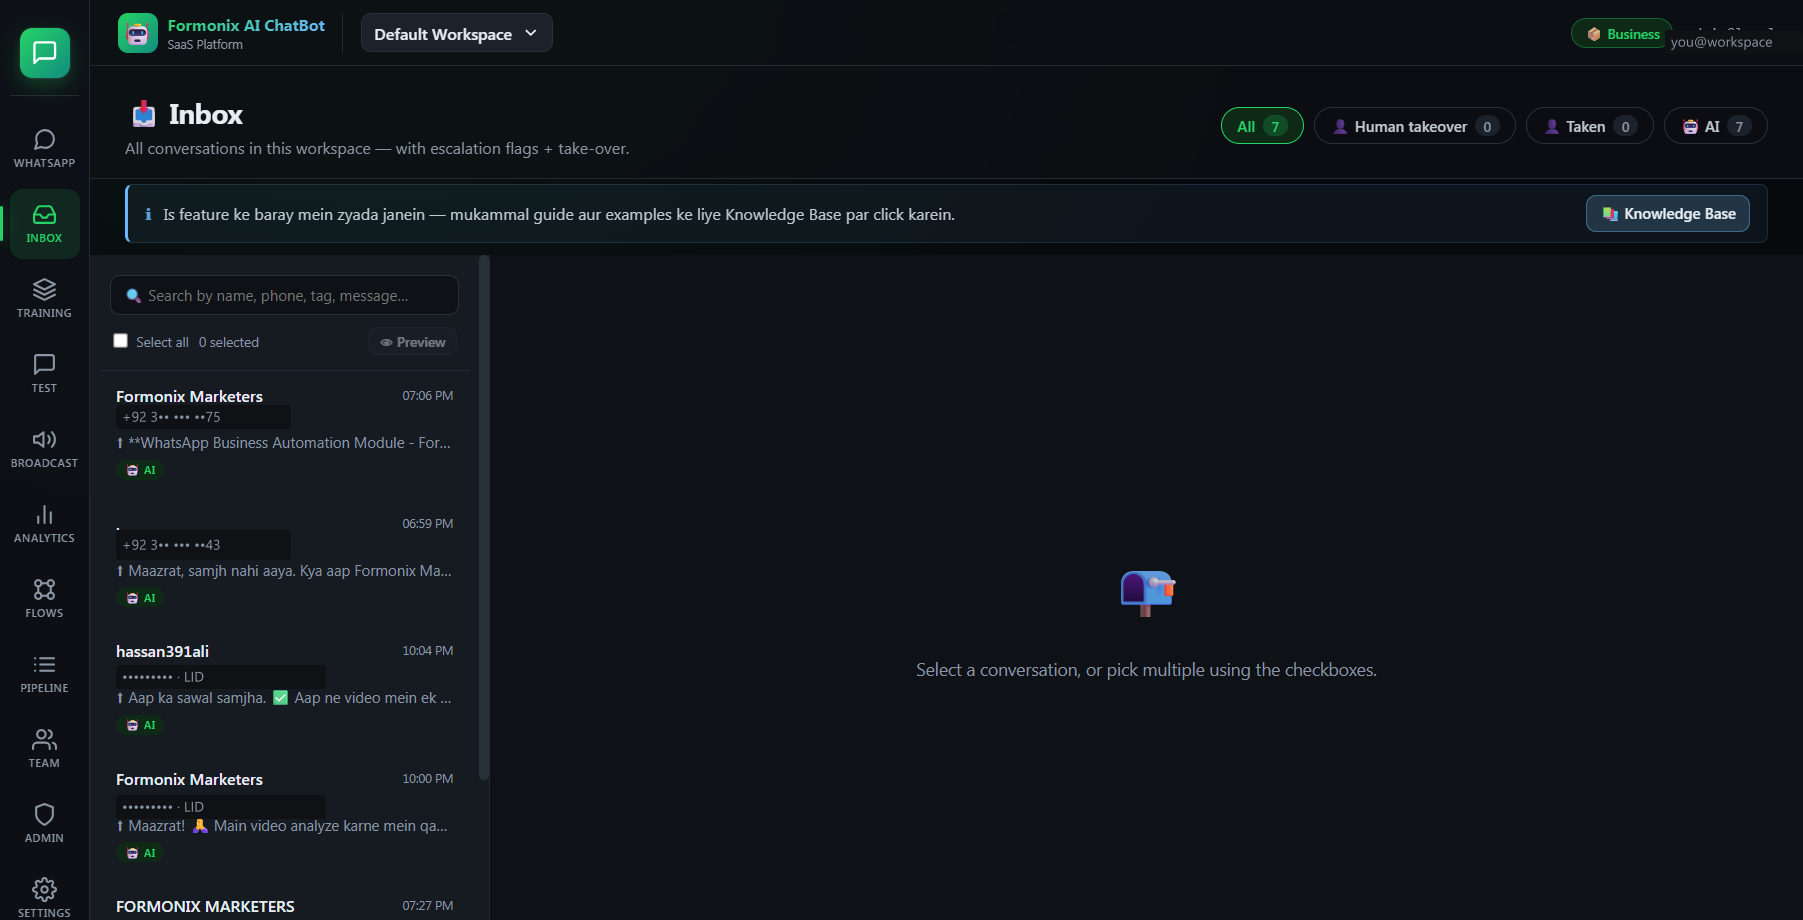Toggle the Preview eye button

[413, 342]
